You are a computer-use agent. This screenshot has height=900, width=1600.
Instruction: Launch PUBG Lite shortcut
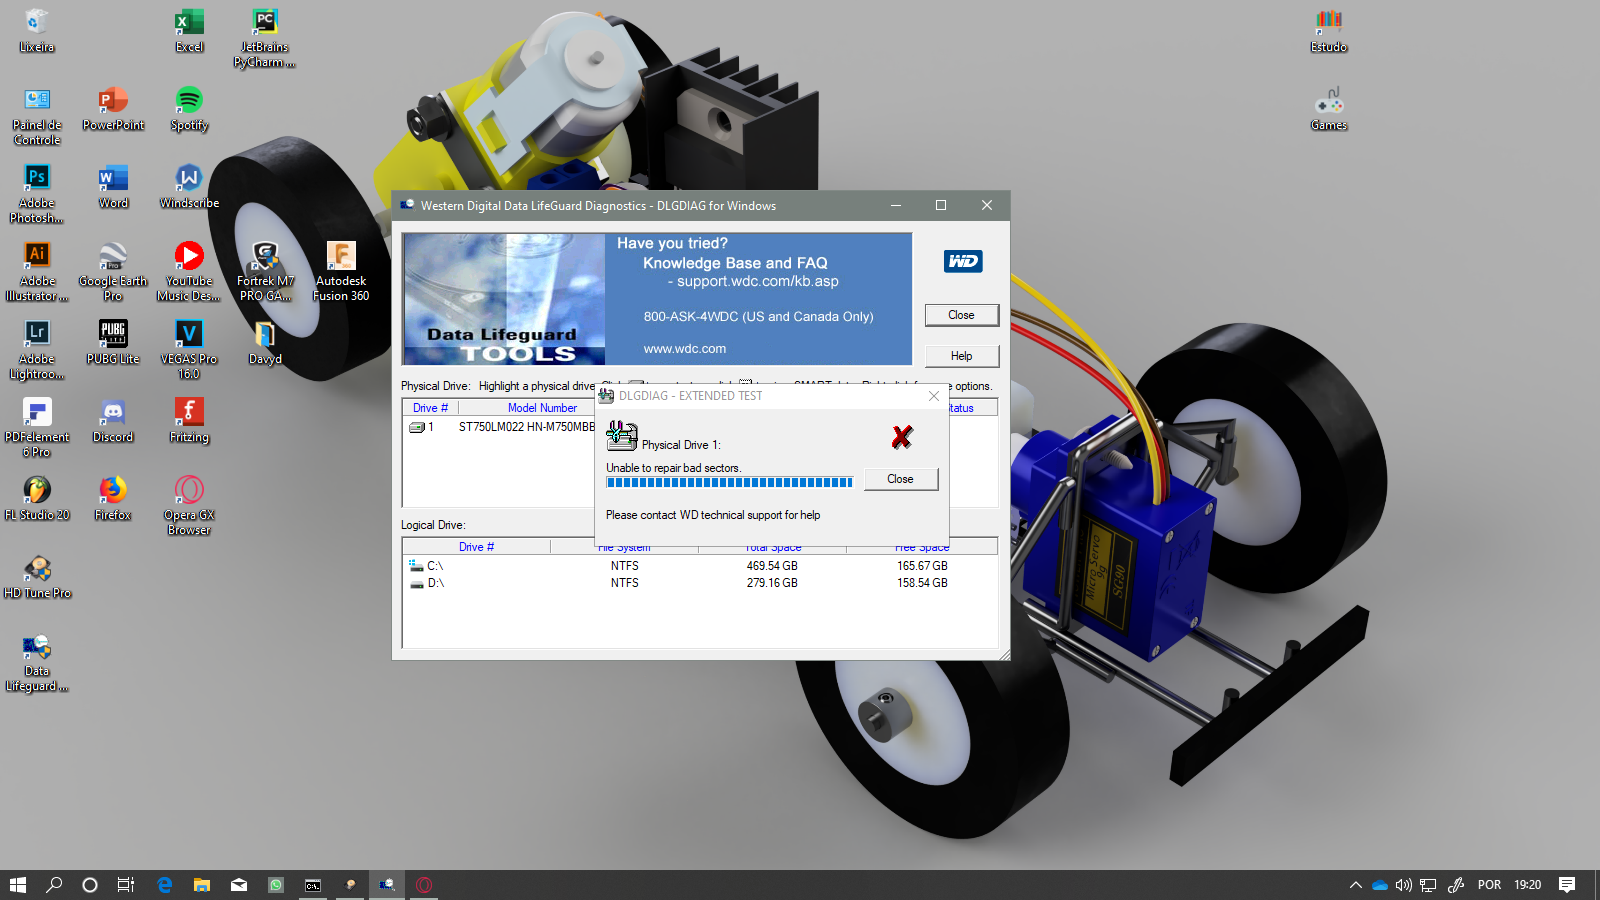pos(113,342)
